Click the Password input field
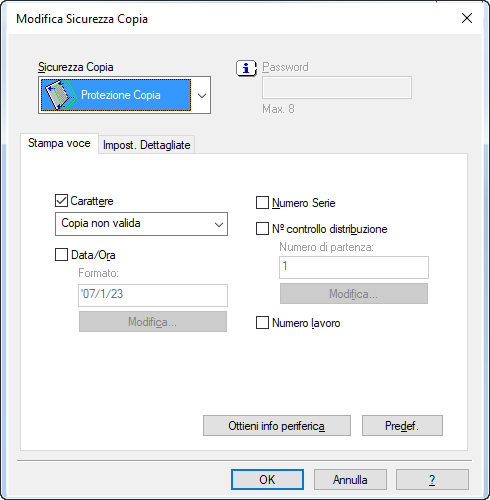This screenshot has width=490, height=500. point(337,88)
